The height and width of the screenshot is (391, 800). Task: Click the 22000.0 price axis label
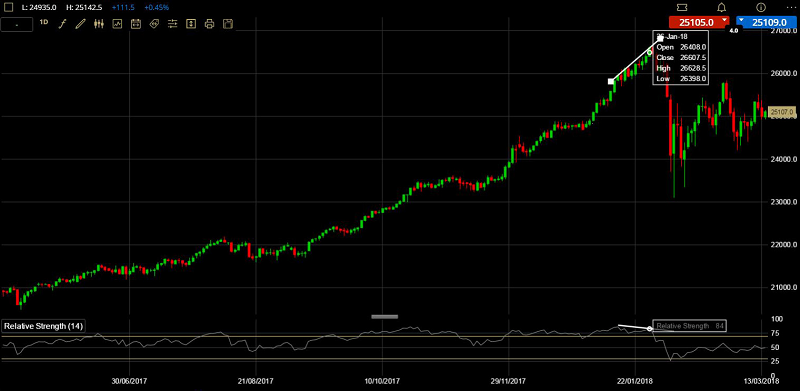pyautogui.click(x=784, y=245)
